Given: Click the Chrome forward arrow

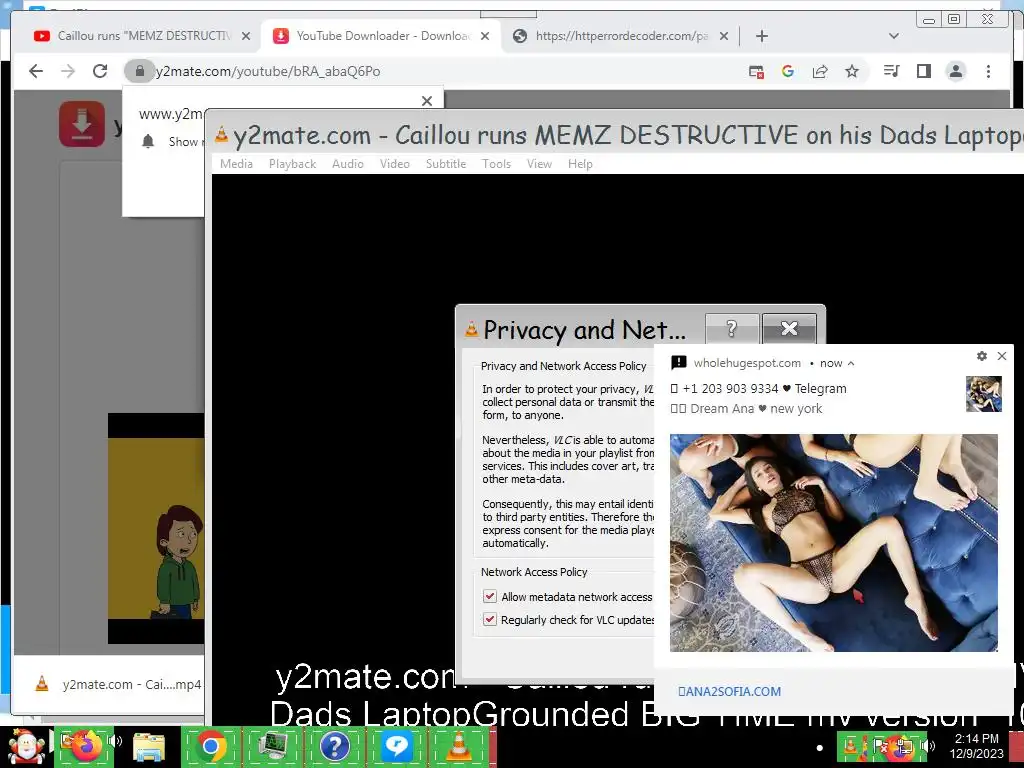Looking at the screenshot, I should coord(68,71).
